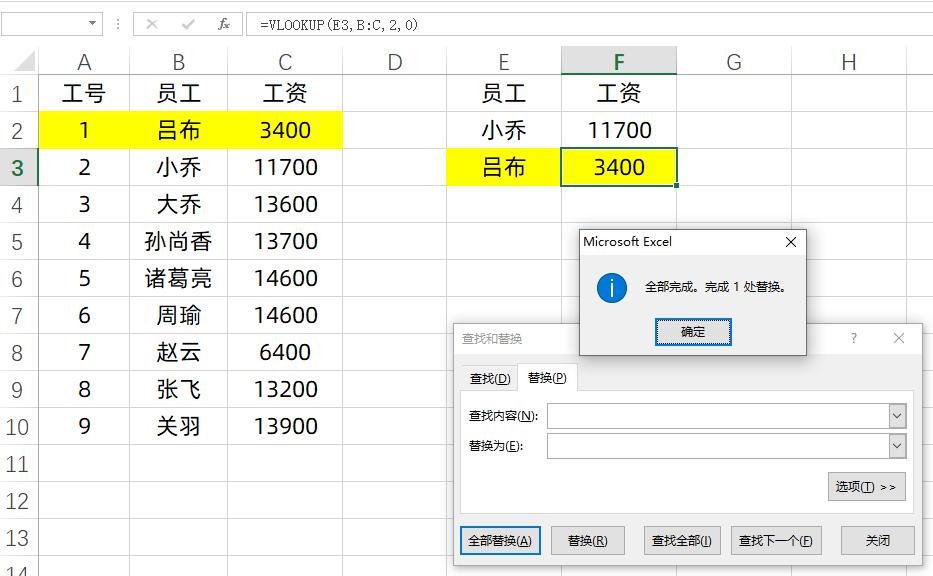Click the Enter checkmark icon in formula bar
933x576 pixels.
pos(186,22)
